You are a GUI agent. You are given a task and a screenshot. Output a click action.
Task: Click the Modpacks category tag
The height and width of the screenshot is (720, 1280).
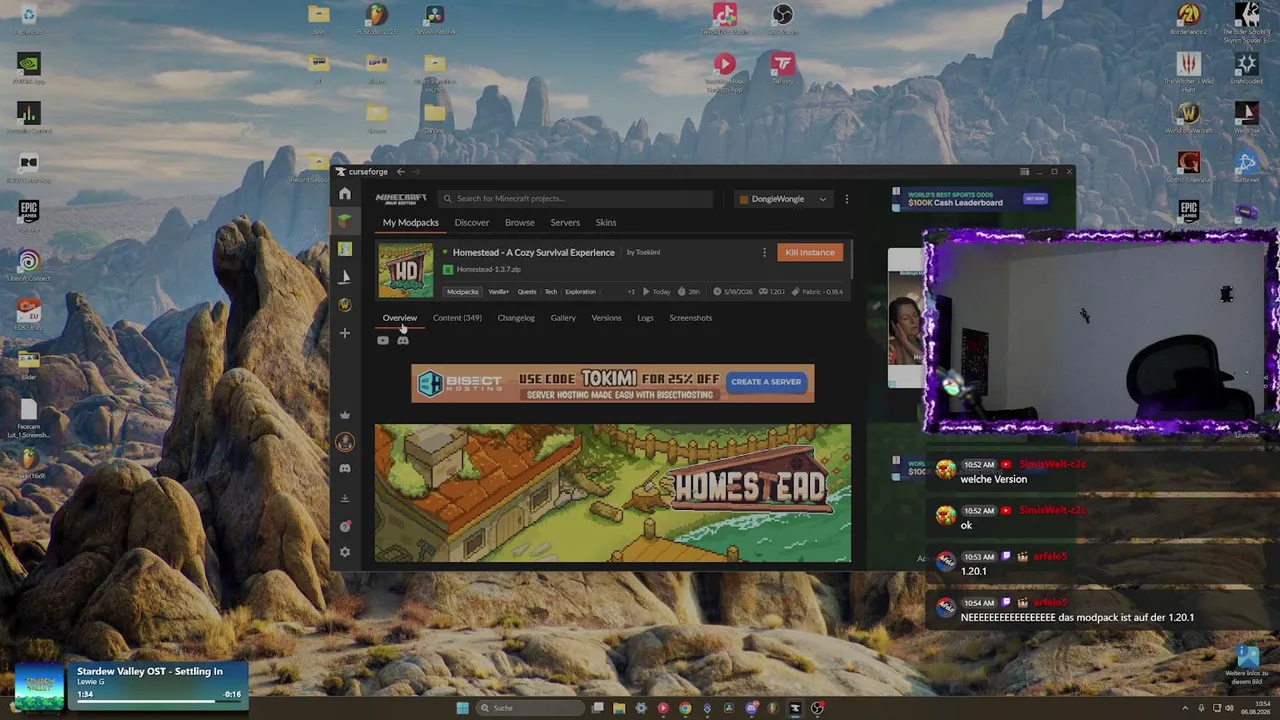click(x=462, y=292)
